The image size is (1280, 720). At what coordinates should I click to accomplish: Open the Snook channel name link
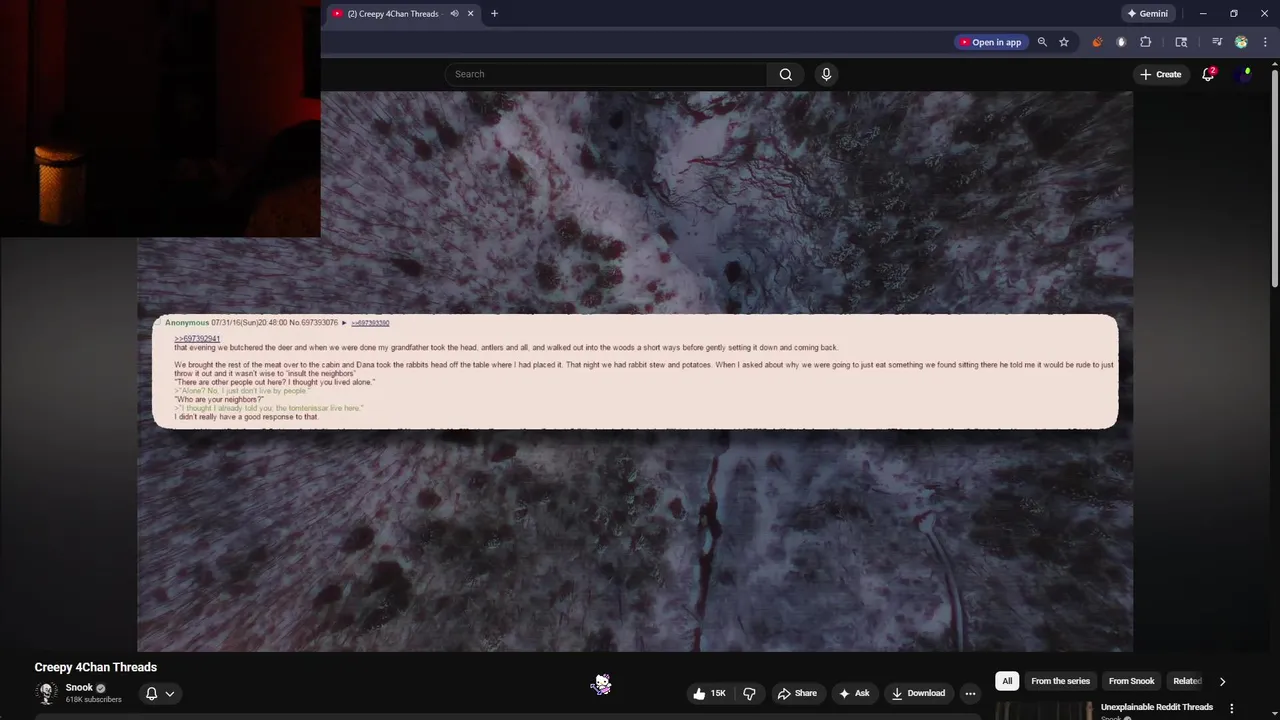pos(79,688)
